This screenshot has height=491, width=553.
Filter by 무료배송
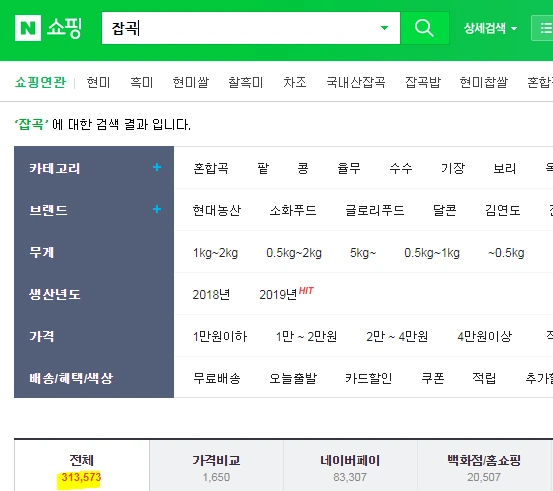pos(217,378)
